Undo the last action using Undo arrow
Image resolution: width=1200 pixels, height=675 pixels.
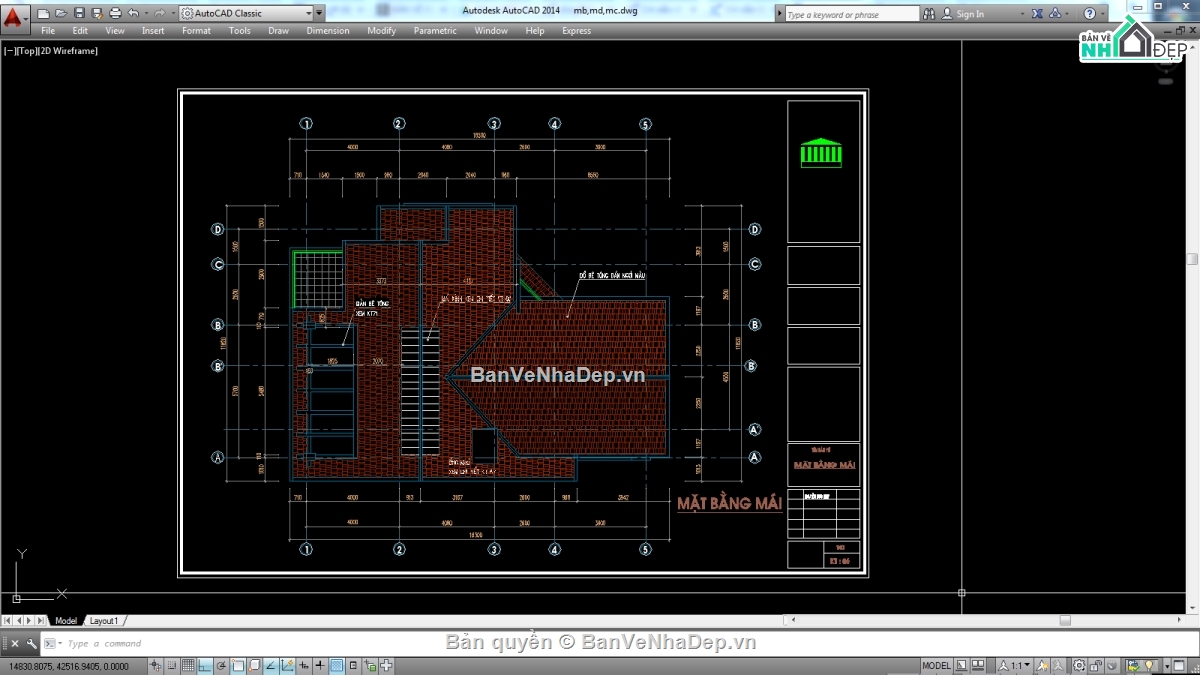[133, 13]
